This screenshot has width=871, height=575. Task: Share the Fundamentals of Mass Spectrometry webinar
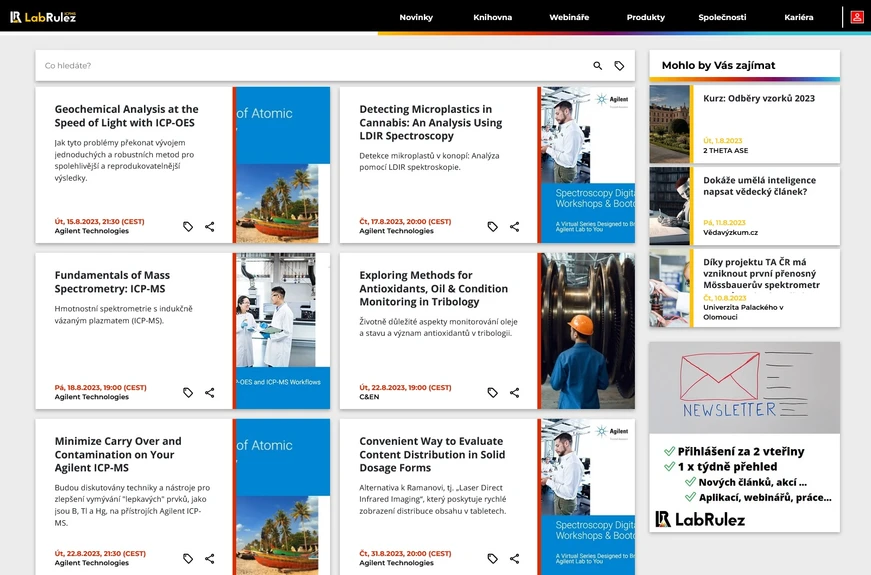209,393
